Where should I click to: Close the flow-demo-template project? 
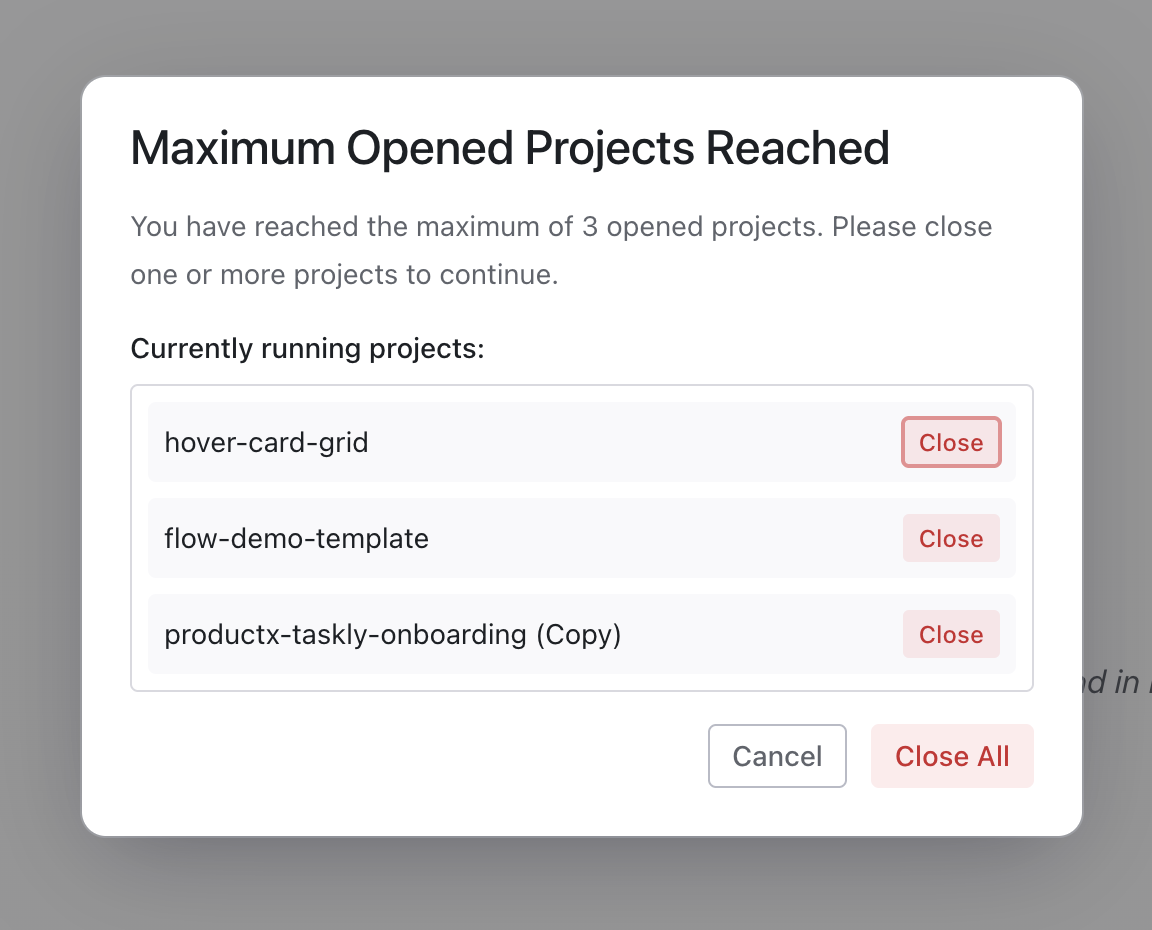(950, 539)
